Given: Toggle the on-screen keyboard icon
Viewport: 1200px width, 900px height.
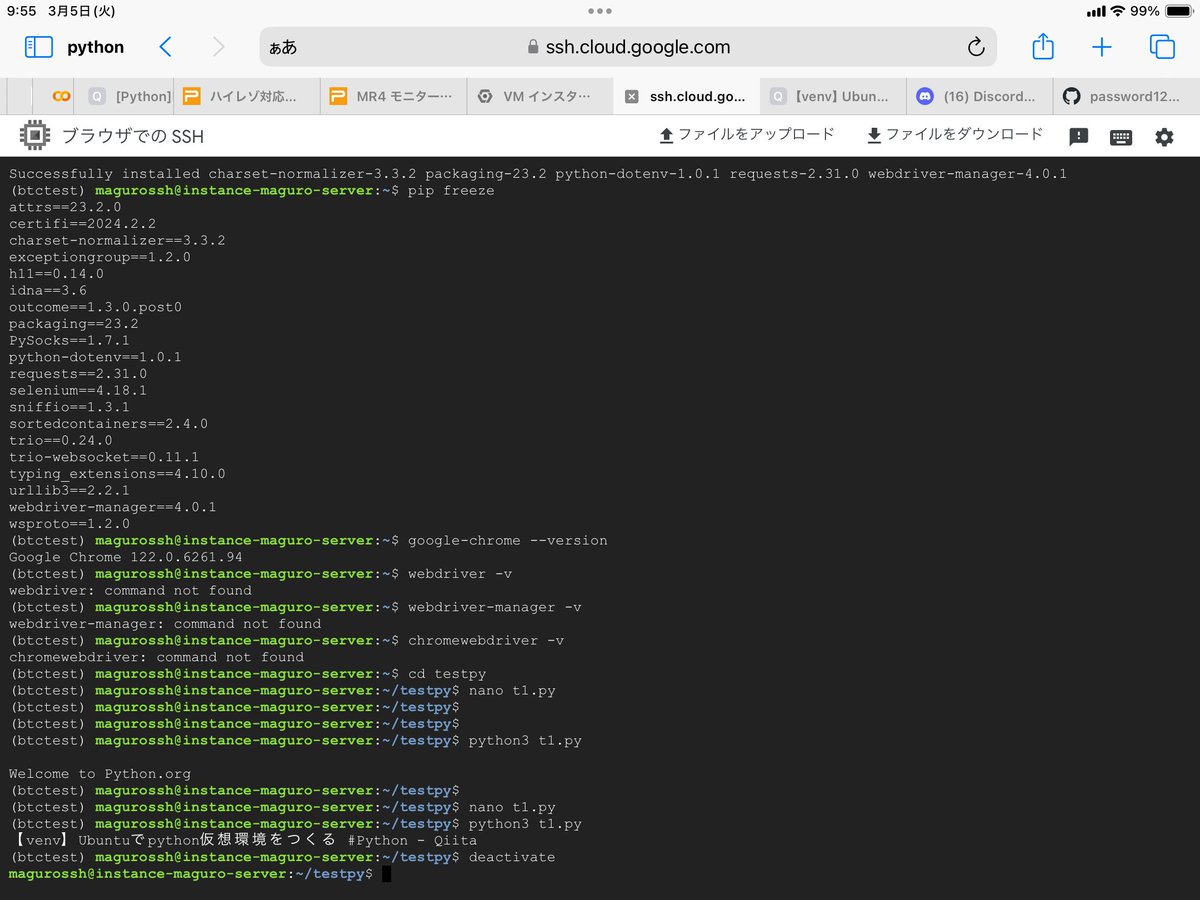Looking at the screenshot, I should (x=1121, y=137).
